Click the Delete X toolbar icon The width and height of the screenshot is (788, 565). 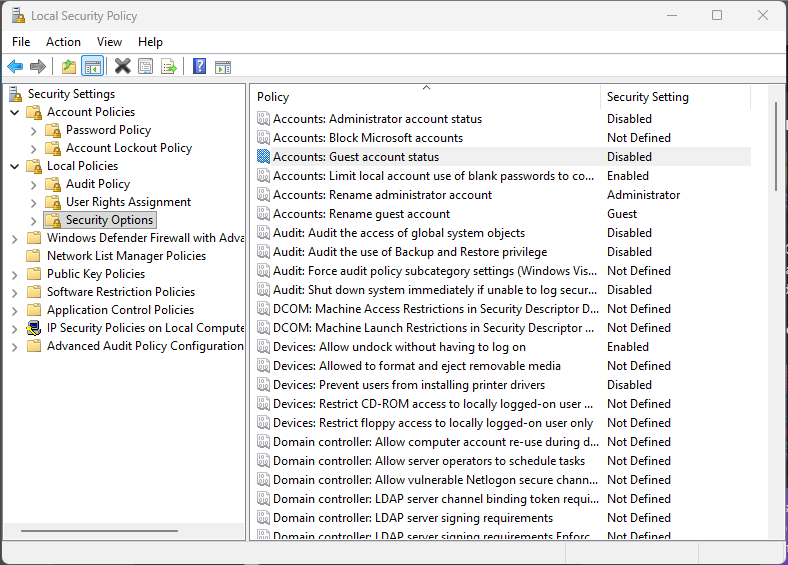(x=122, y=67)
